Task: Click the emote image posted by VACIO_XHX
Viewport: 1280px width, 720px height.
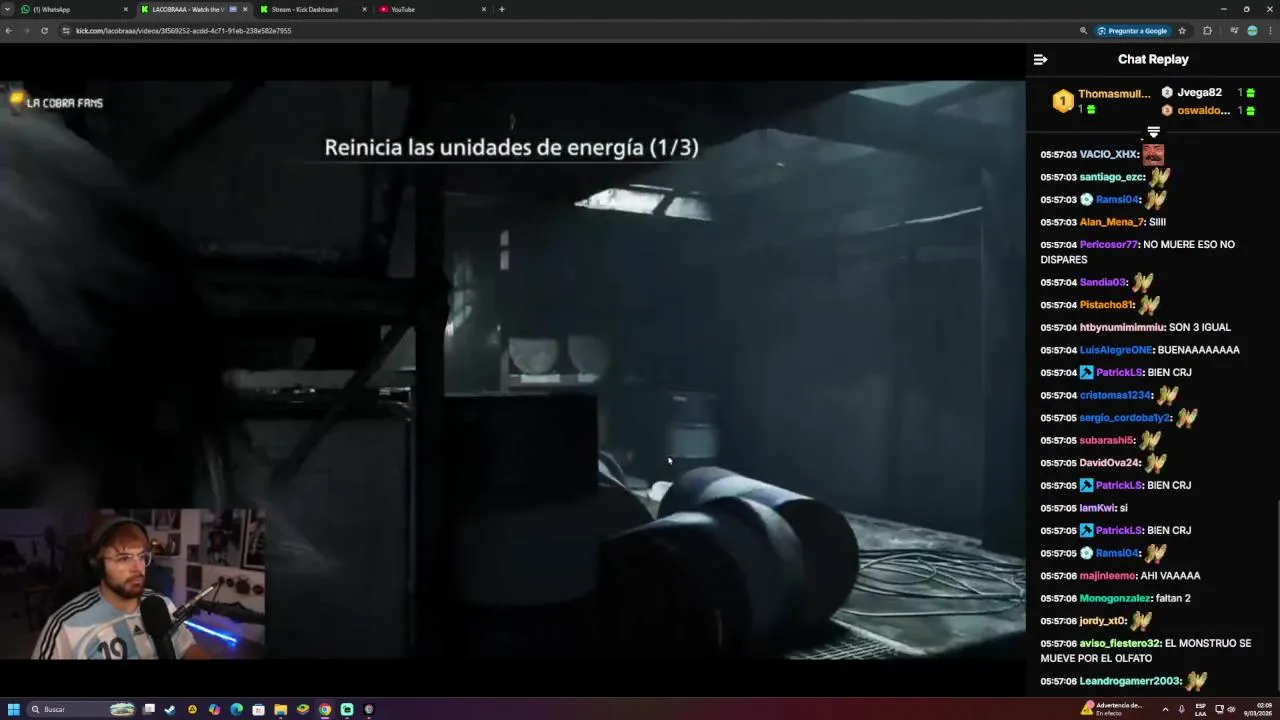Action: pos(1153,155)
